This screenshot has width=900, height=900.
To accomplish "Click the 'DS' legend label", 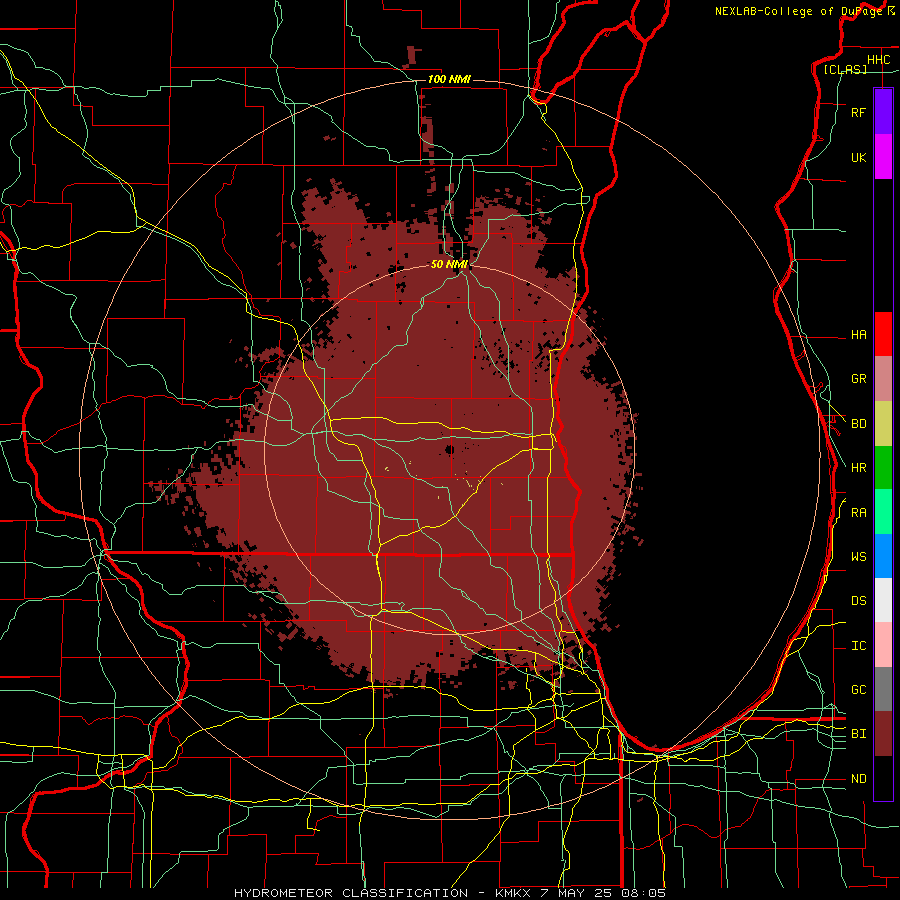I will [858, 601].
